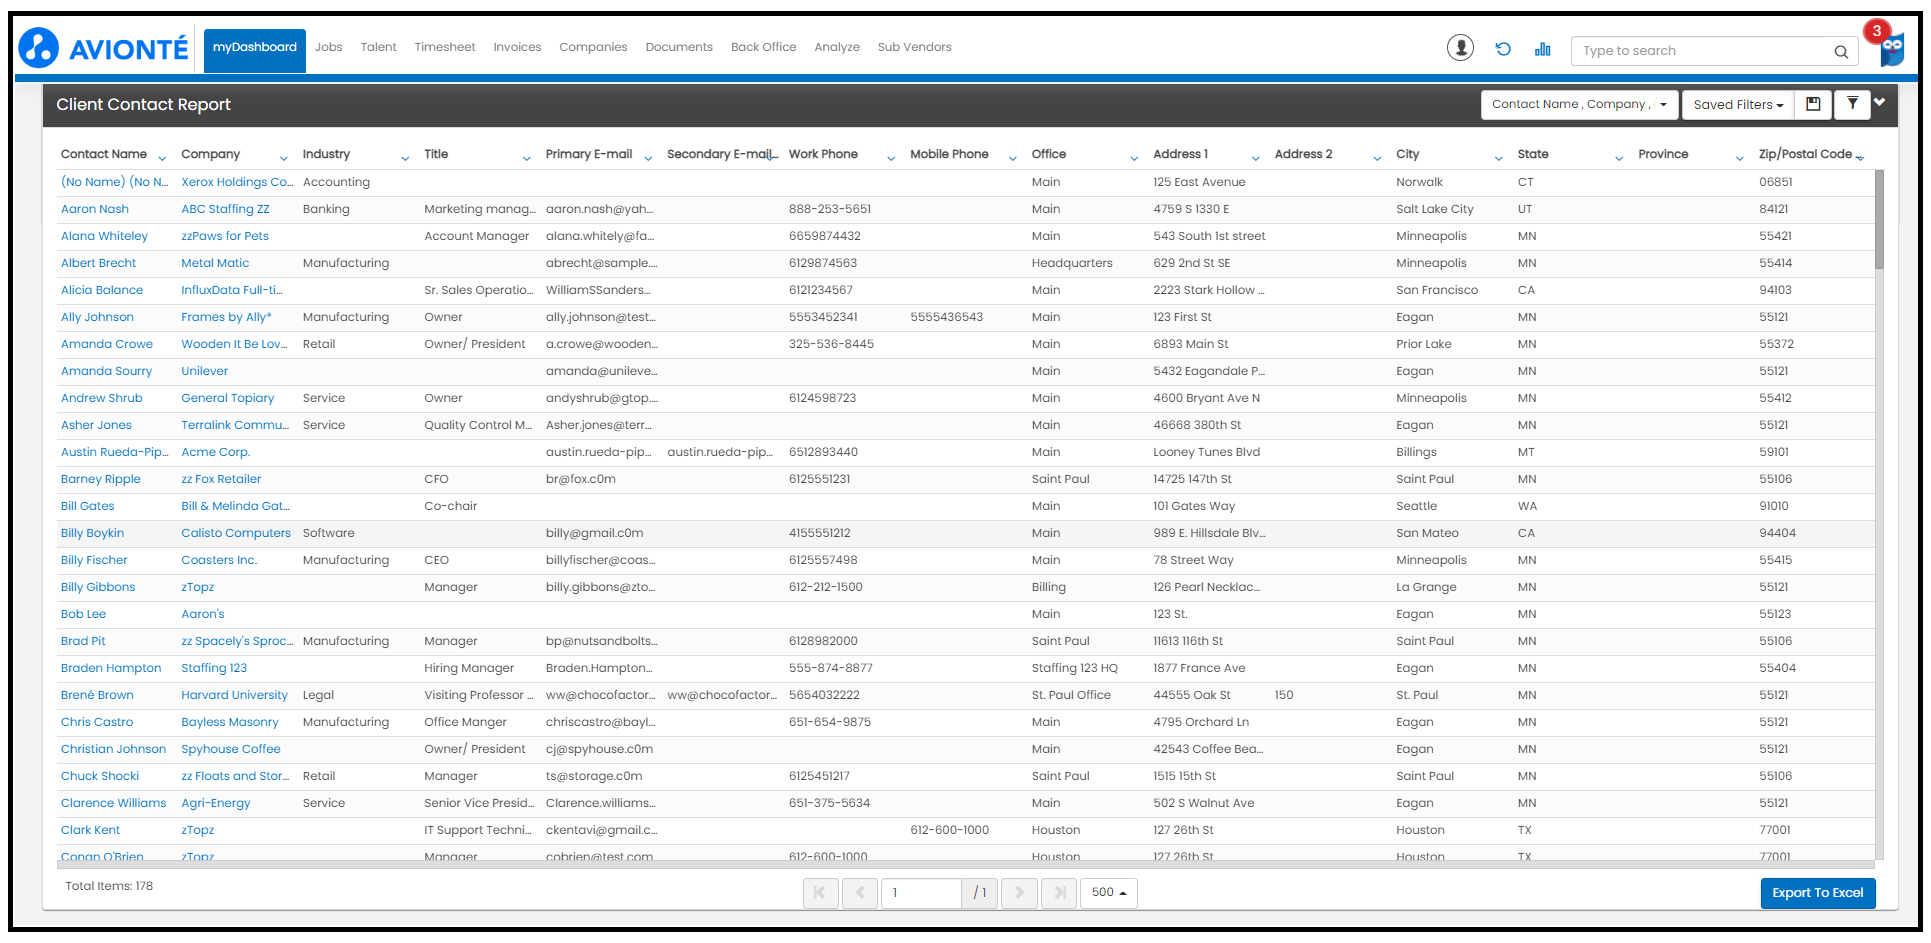1931x943 pixels.
Task: Click the Export To Excel button
Action: [x=1818, y=893]
